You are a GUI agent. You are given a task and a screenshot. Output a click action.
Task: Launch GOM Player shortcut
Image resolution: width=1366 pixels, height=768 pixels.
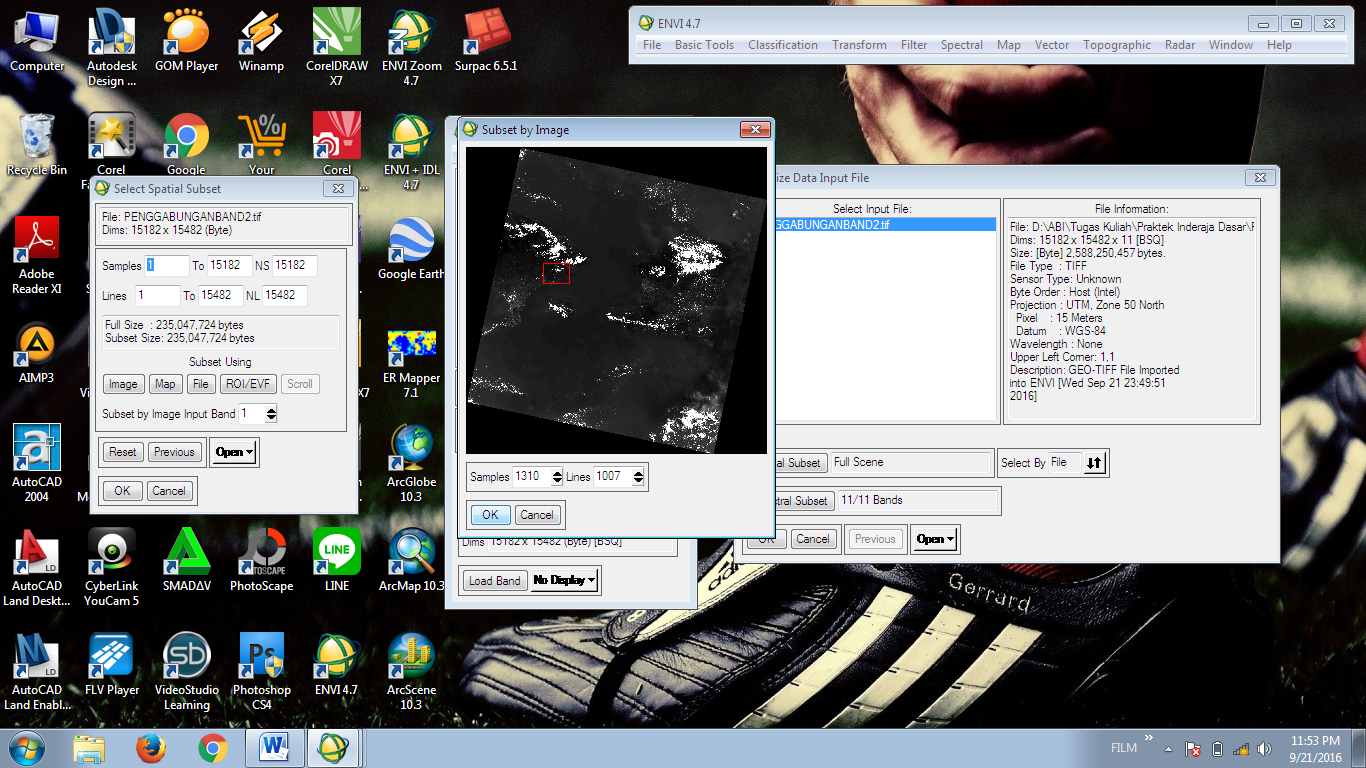point(186,40)
